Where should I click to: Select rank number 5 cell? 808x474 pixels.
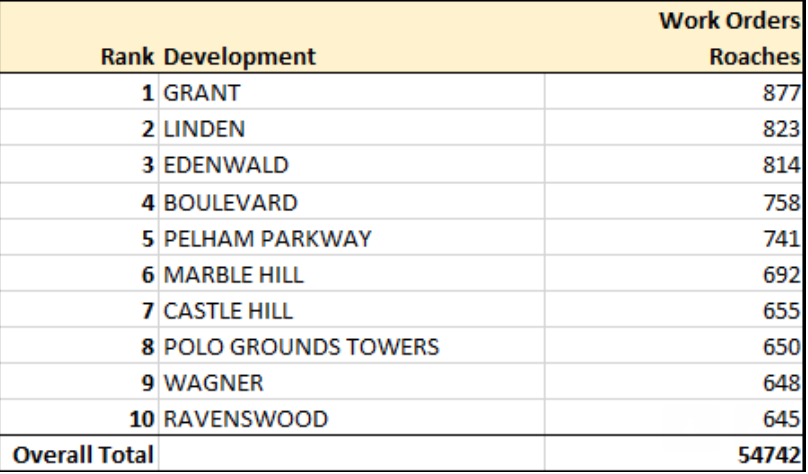(79, 238)
